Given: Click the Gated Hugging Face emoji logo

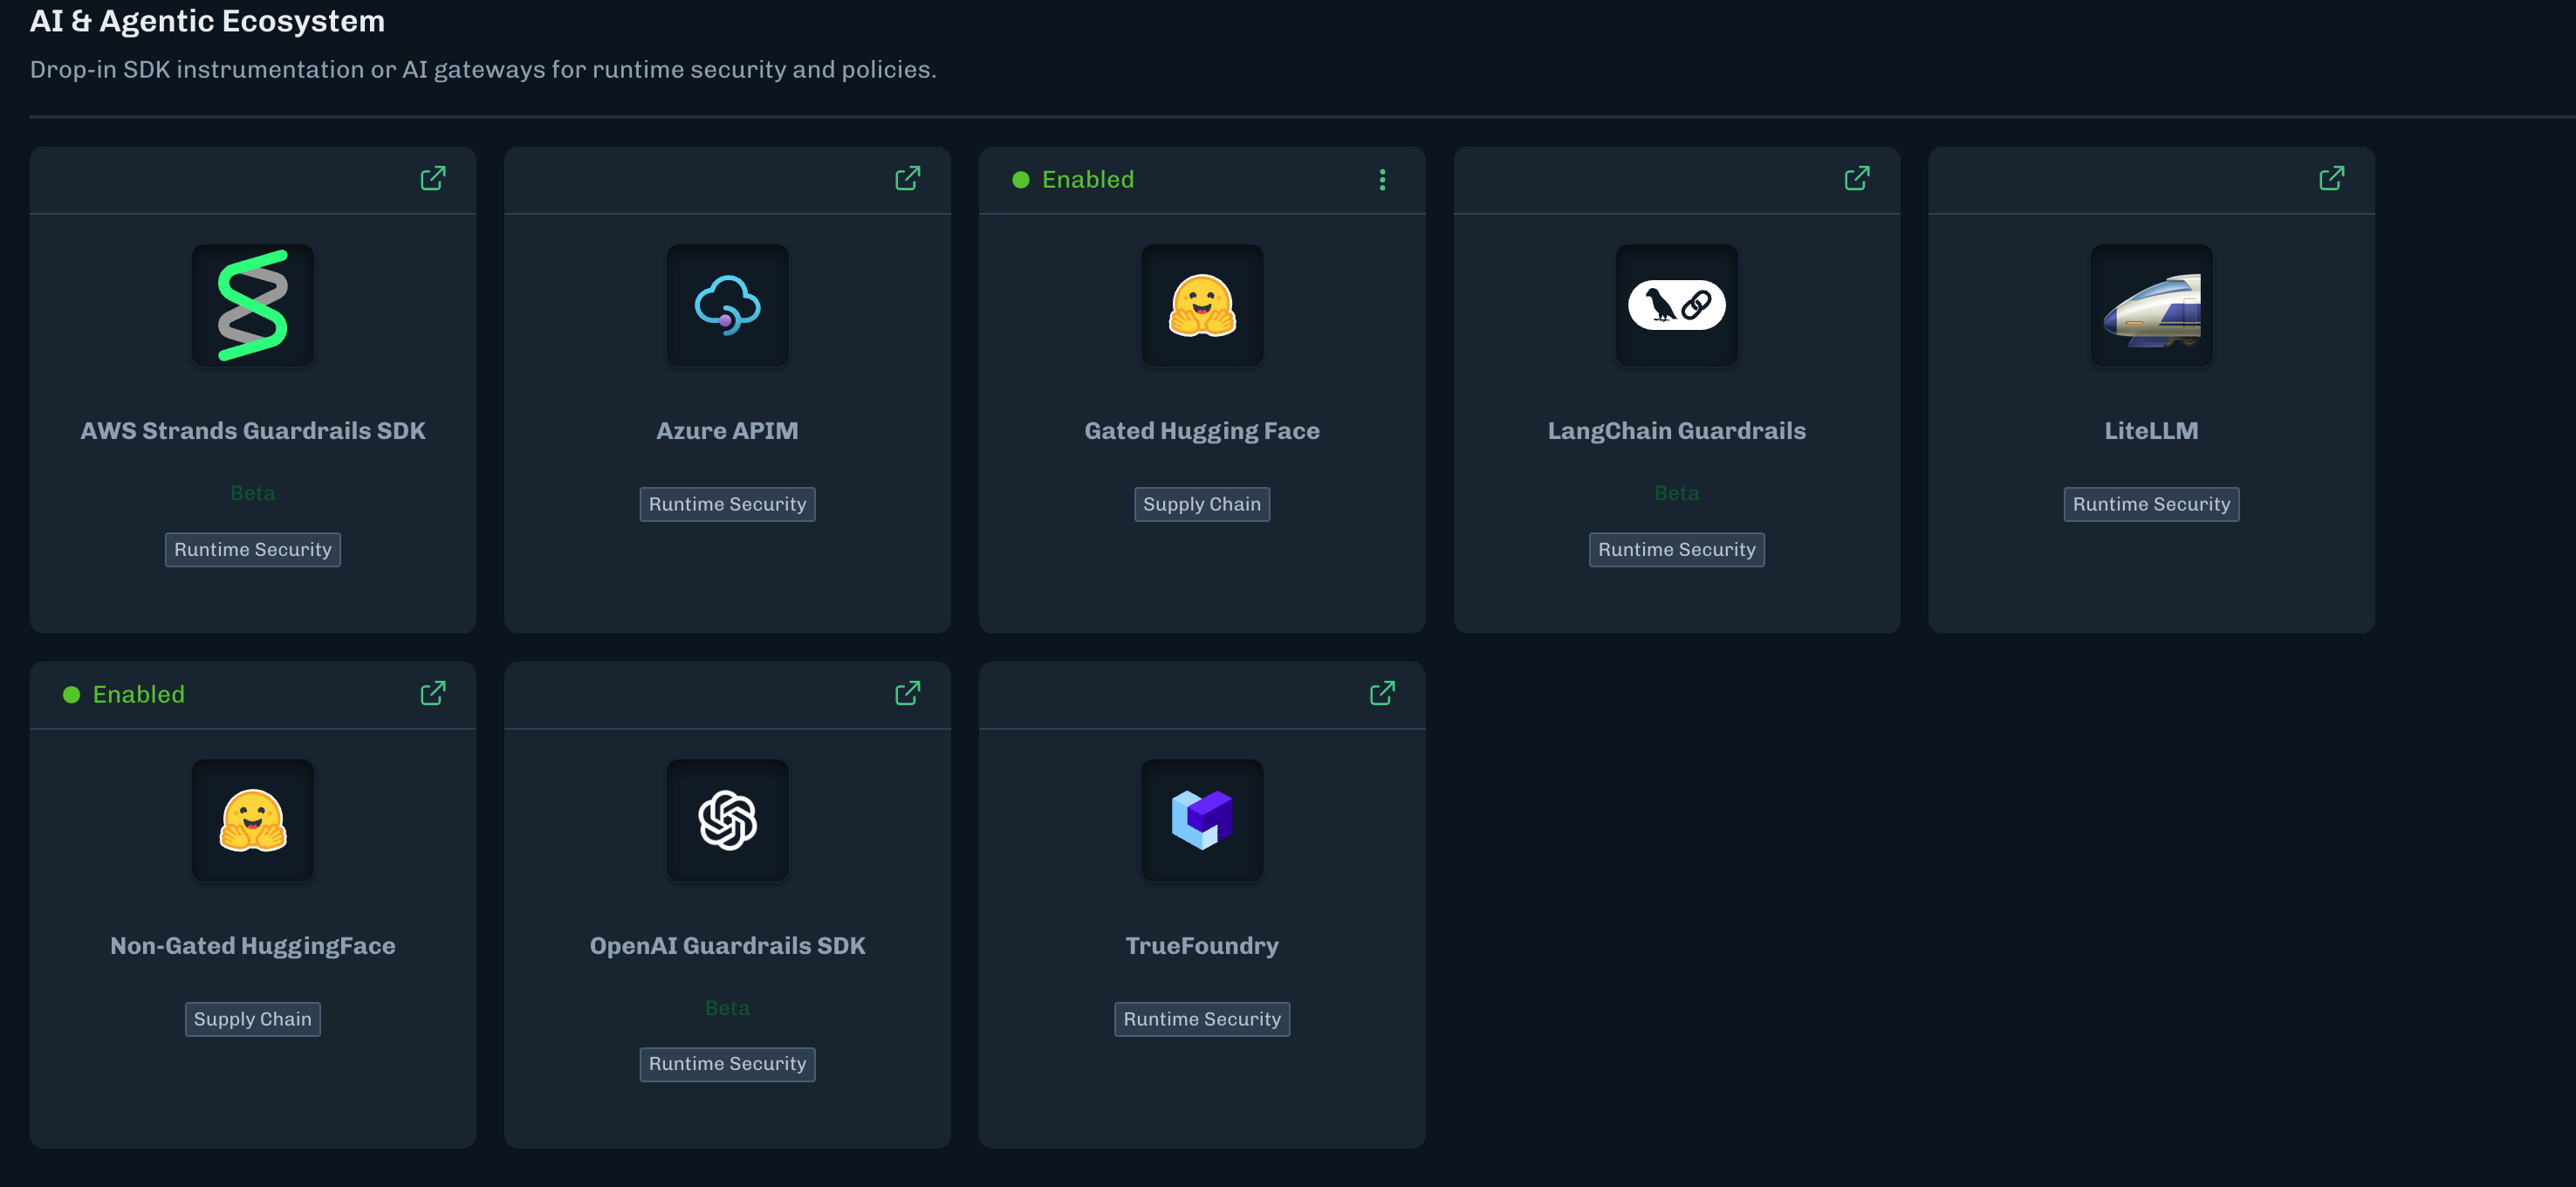Looking at the screenshot, I should [1202, 306].
